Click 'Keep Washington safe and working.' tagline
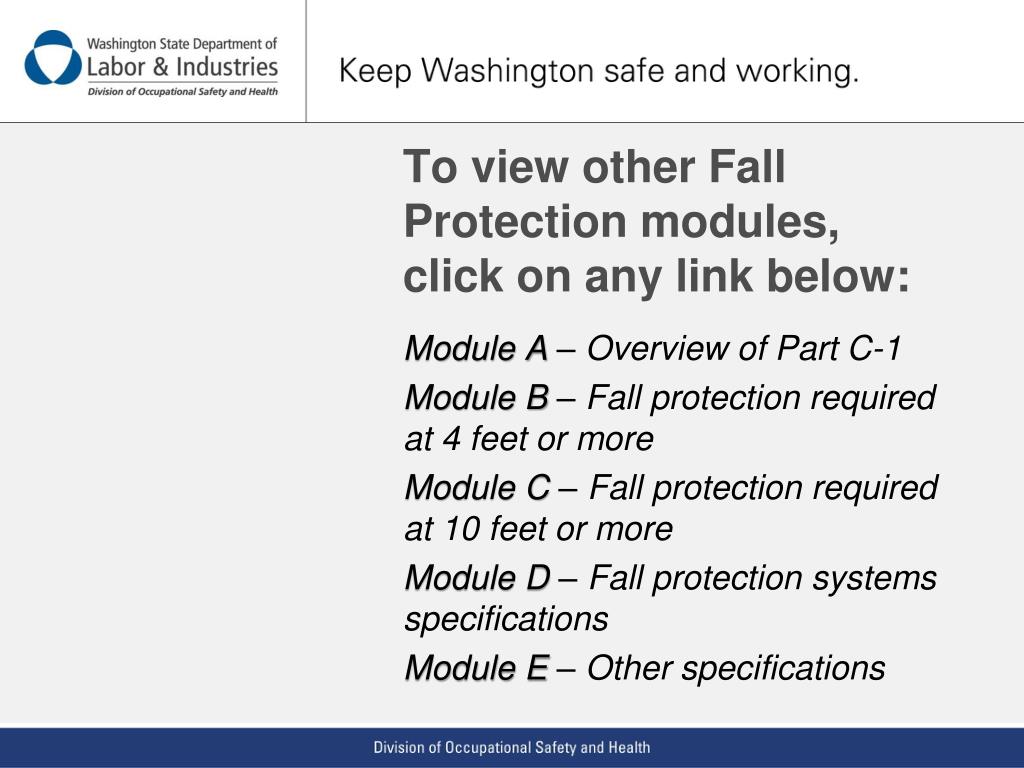The height and width of the screenshot is (768, 1024). pyautogui.click(x=599, y=71)
